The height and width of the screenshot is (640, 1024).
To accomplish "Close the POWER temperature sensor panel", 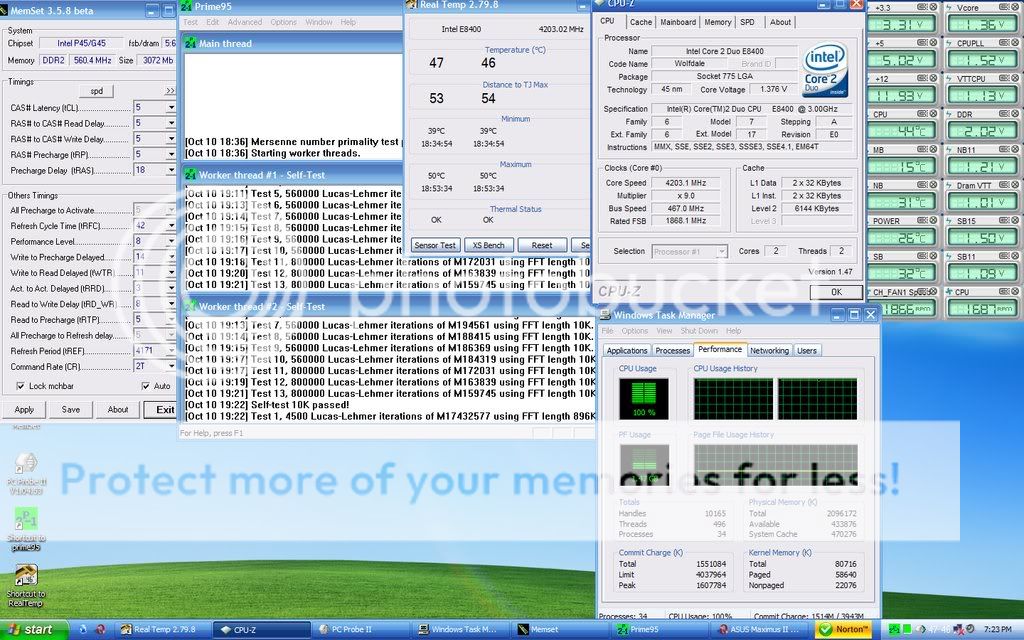I will tap(933, 220).
